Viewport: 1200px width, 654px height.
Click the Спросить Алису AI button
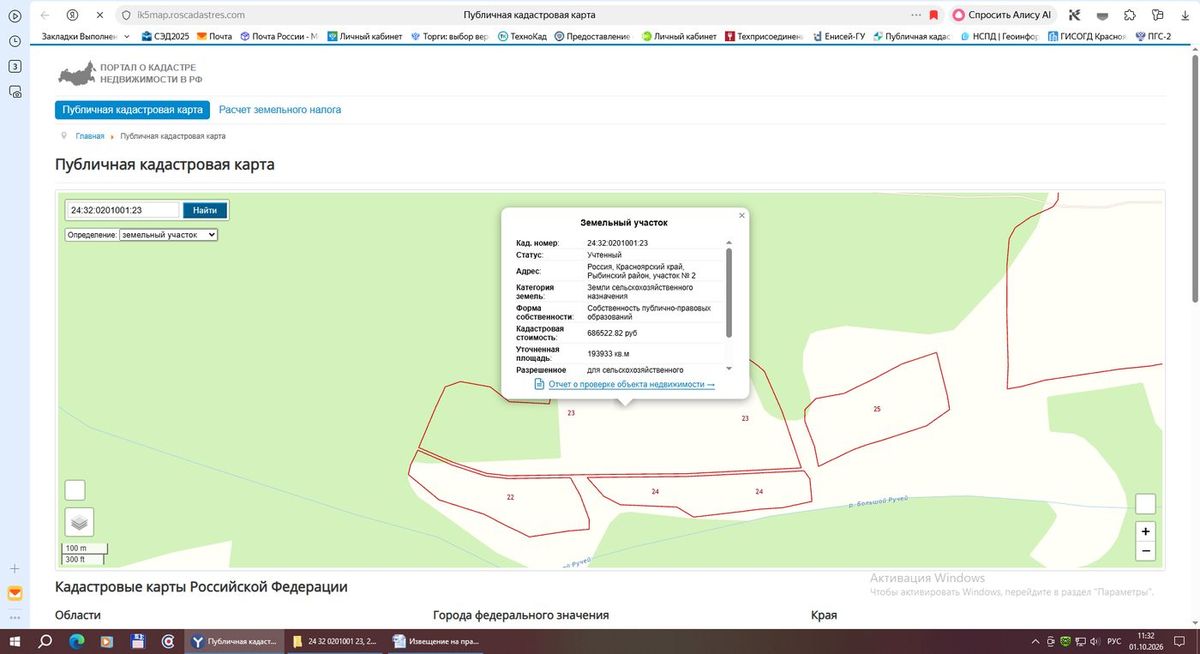coord(1003,15)
